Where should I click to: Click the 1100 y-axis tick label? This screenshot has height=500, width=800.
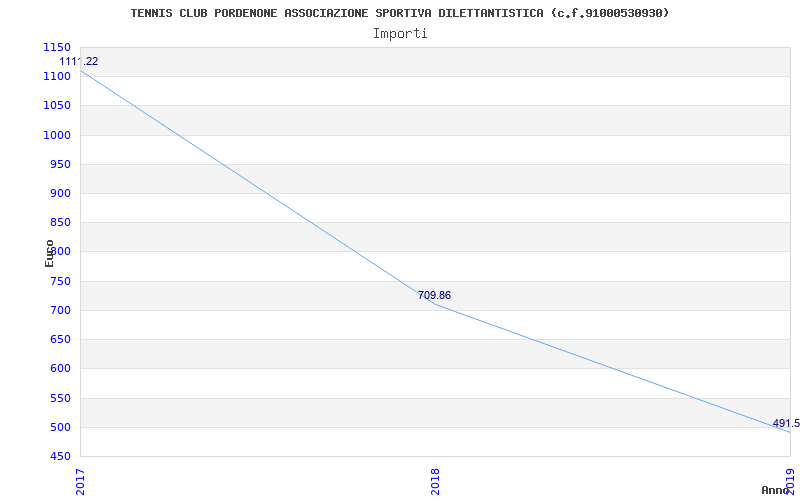[x=57, y=77]
